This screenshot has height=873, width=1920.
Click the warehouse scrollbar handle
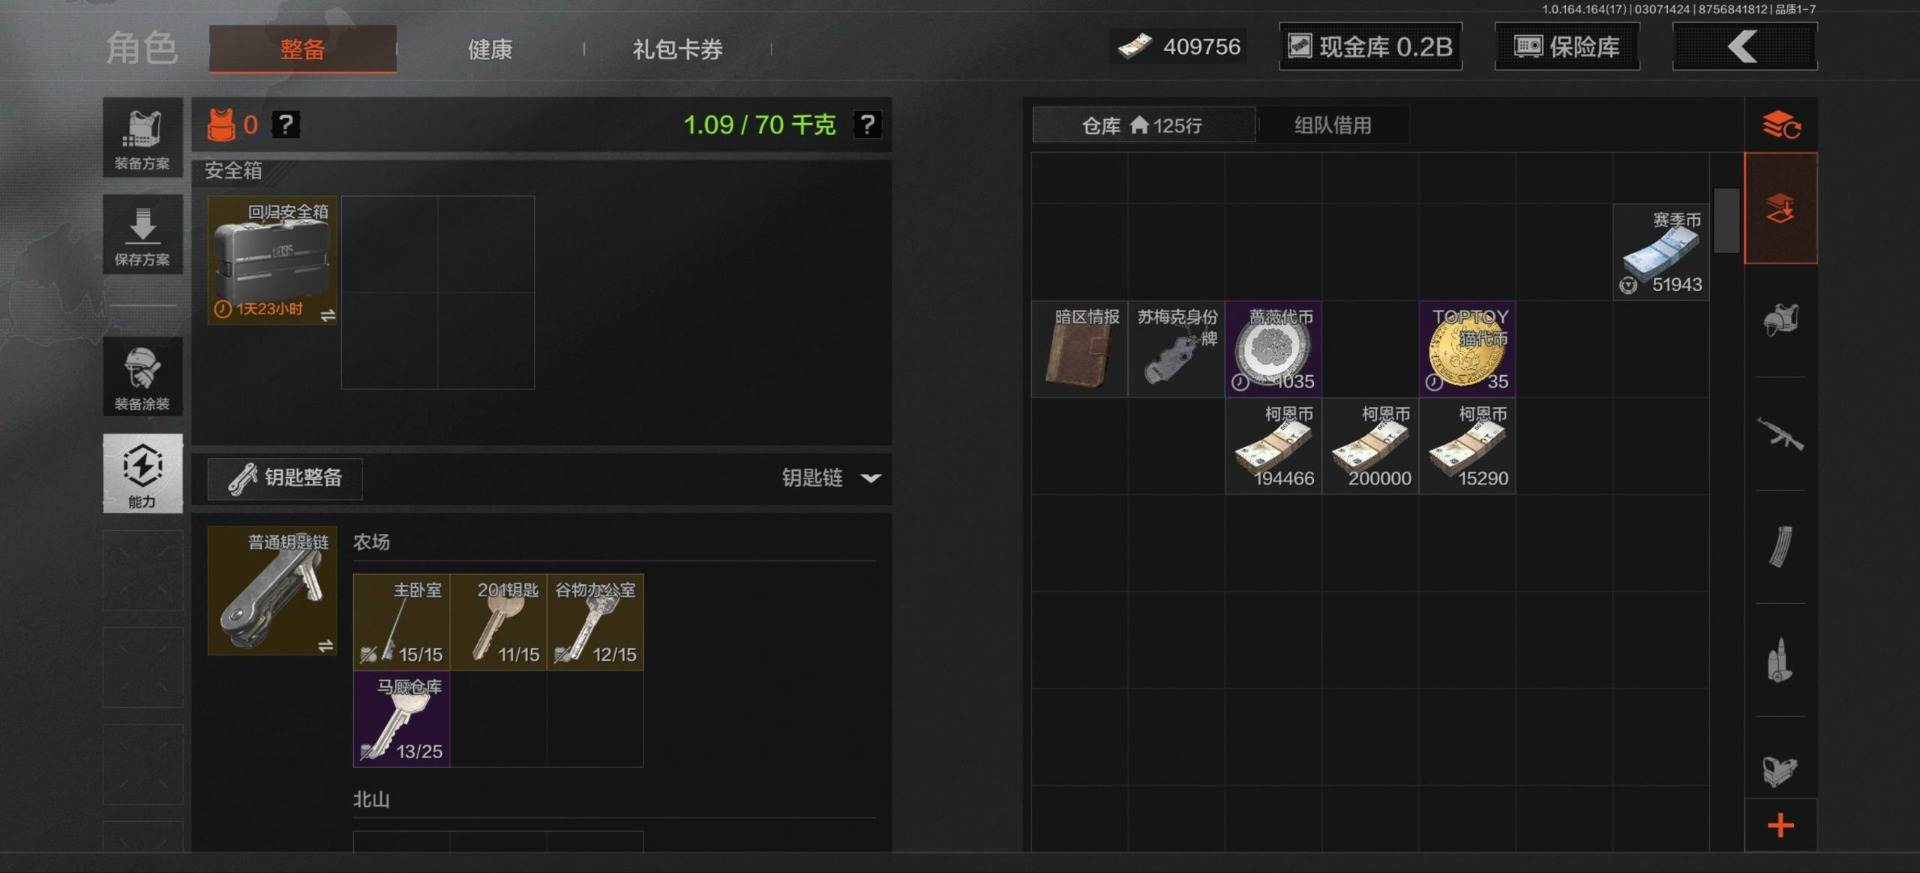click(1727, 220)
